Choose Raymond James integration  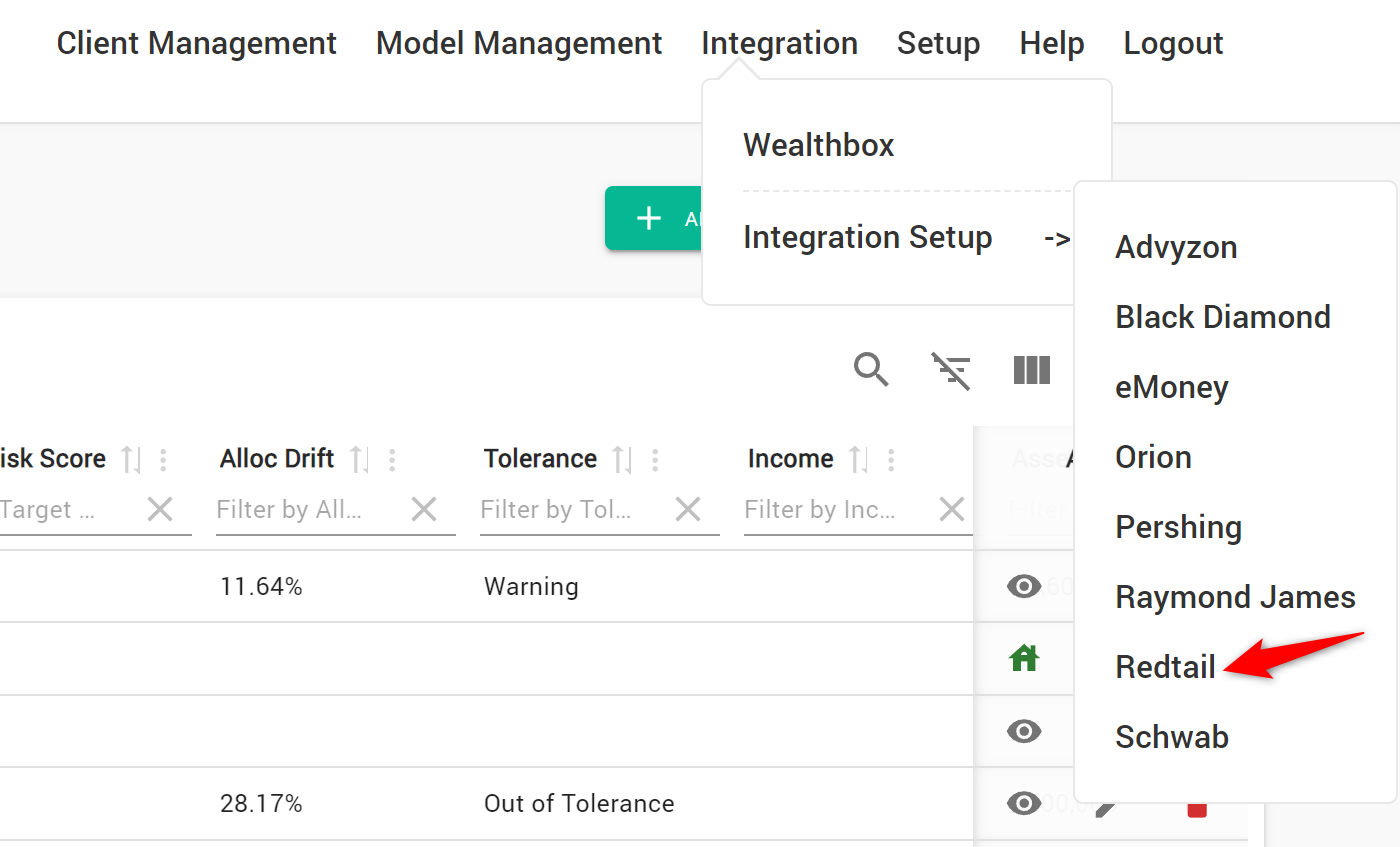(1235, 597)
